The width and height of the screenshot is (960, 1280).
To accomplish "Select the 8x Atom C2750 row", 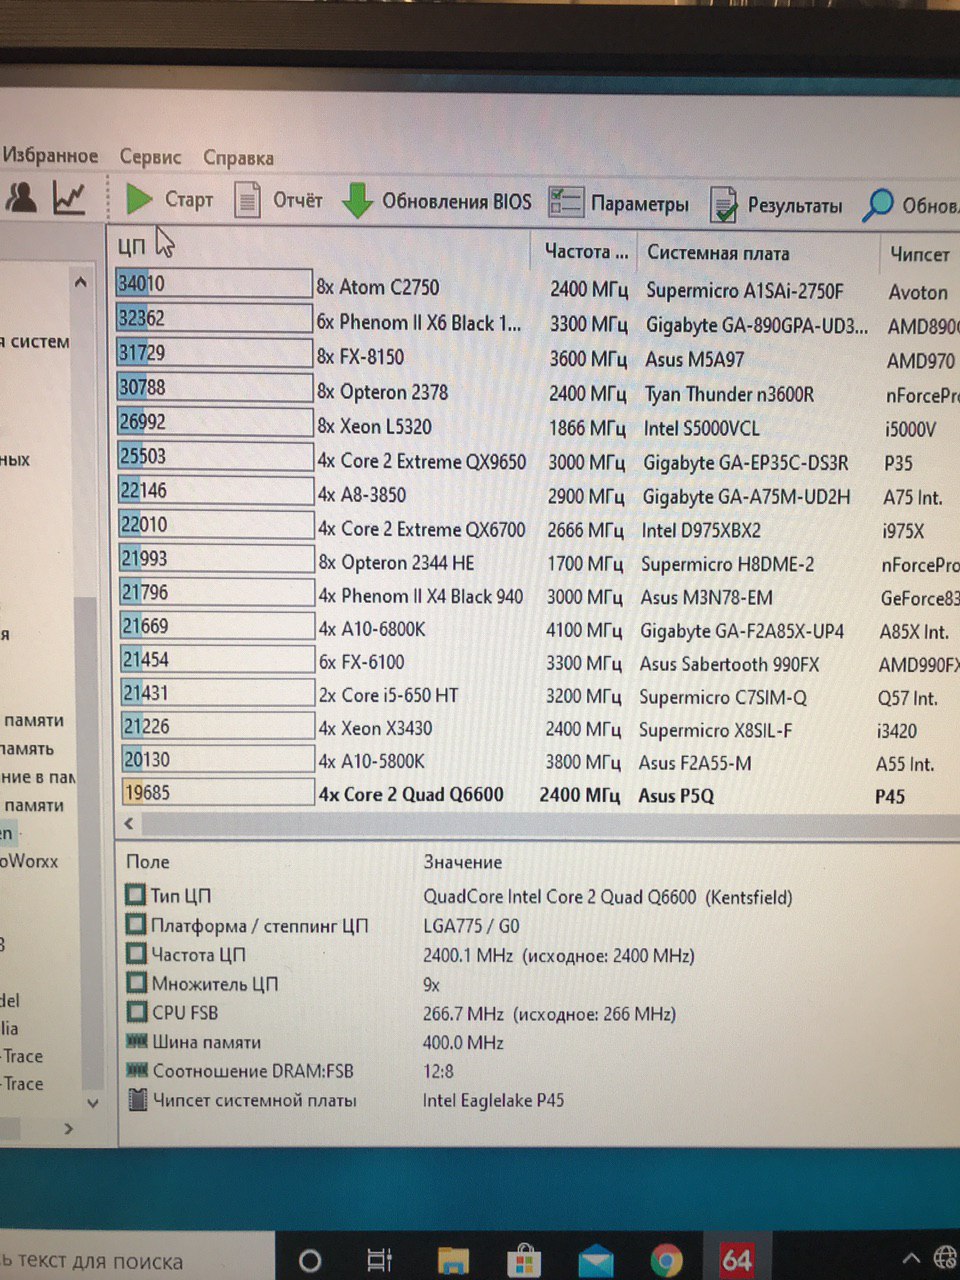I will pos(535,288).
